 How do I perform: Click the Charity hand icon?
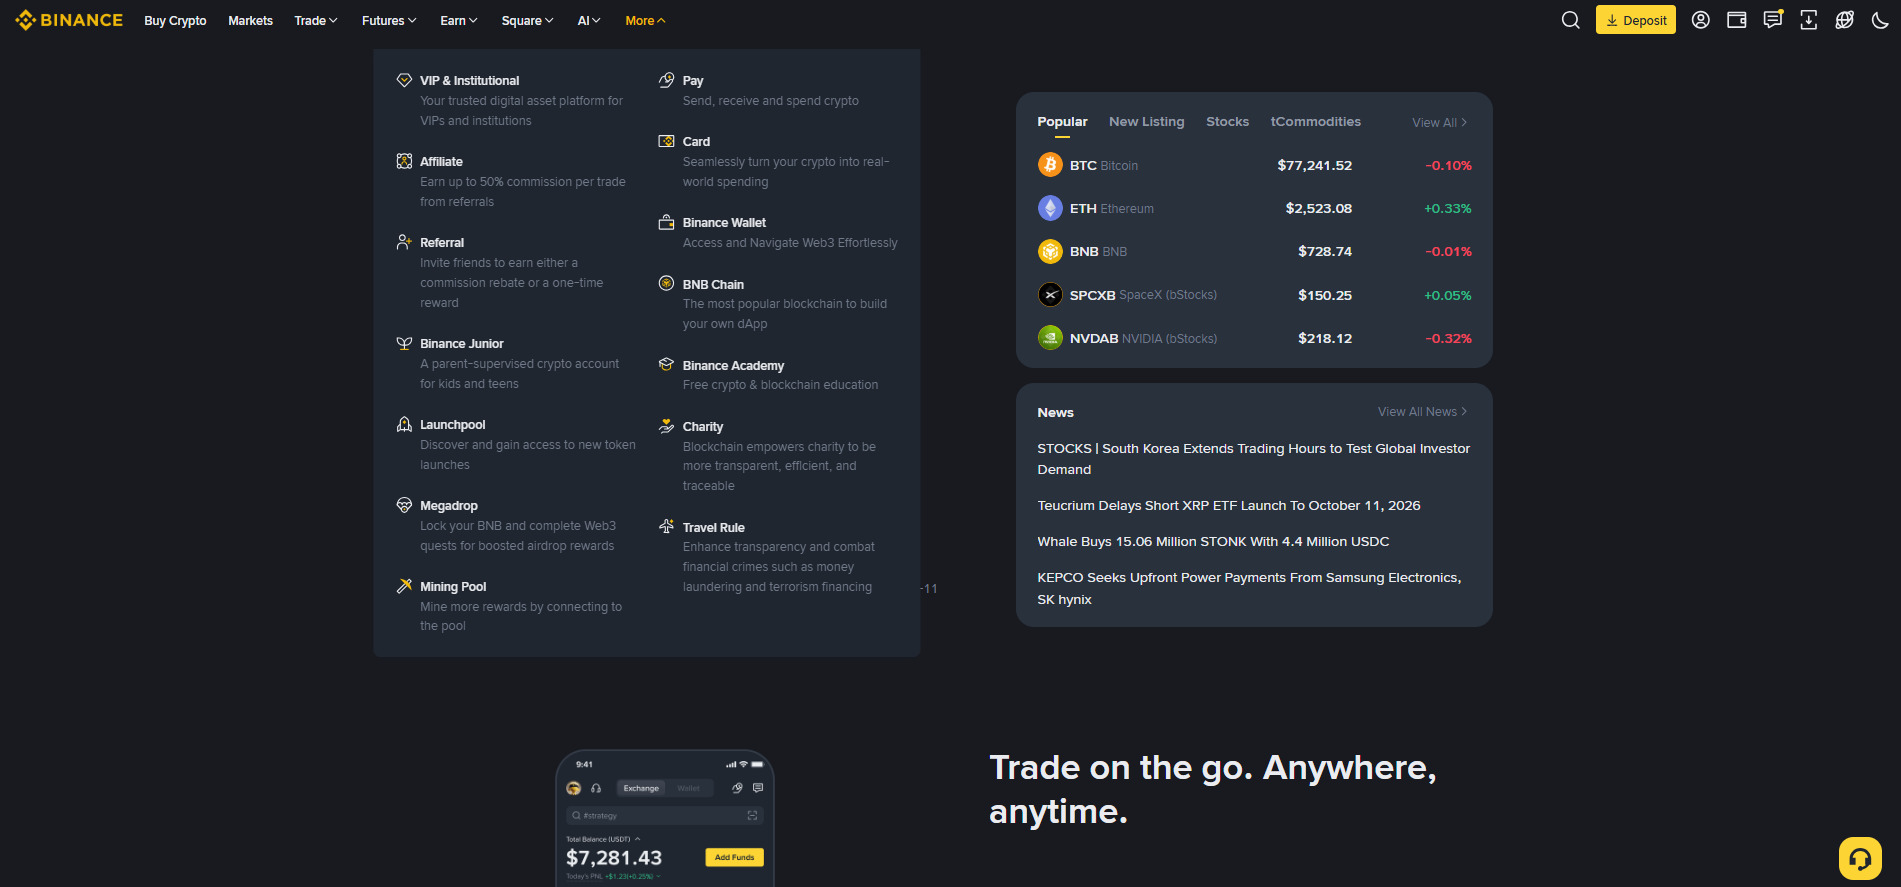(666, 426)
